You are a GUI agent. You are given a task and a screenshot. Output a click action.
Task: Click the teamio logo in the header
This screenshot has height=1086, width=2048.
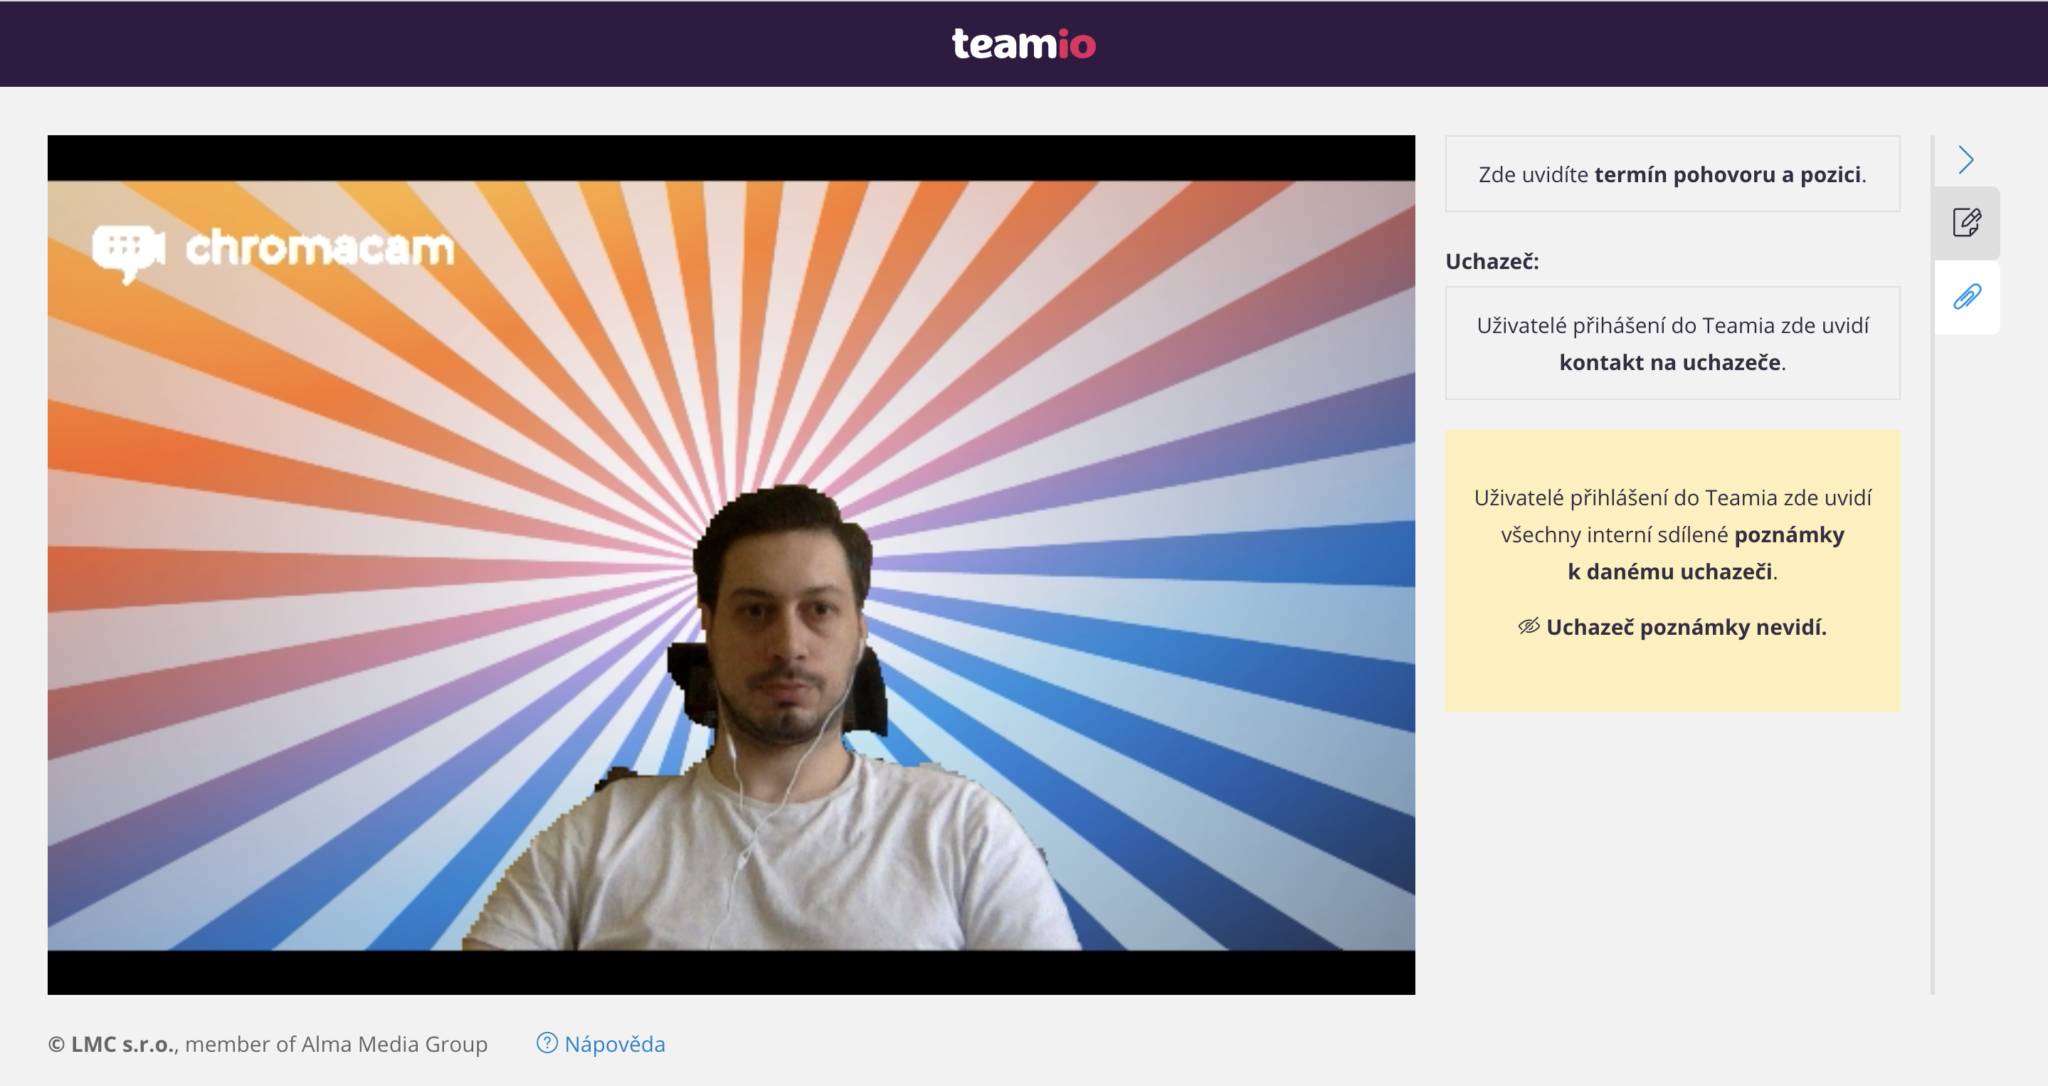(x=1023, y=44)
